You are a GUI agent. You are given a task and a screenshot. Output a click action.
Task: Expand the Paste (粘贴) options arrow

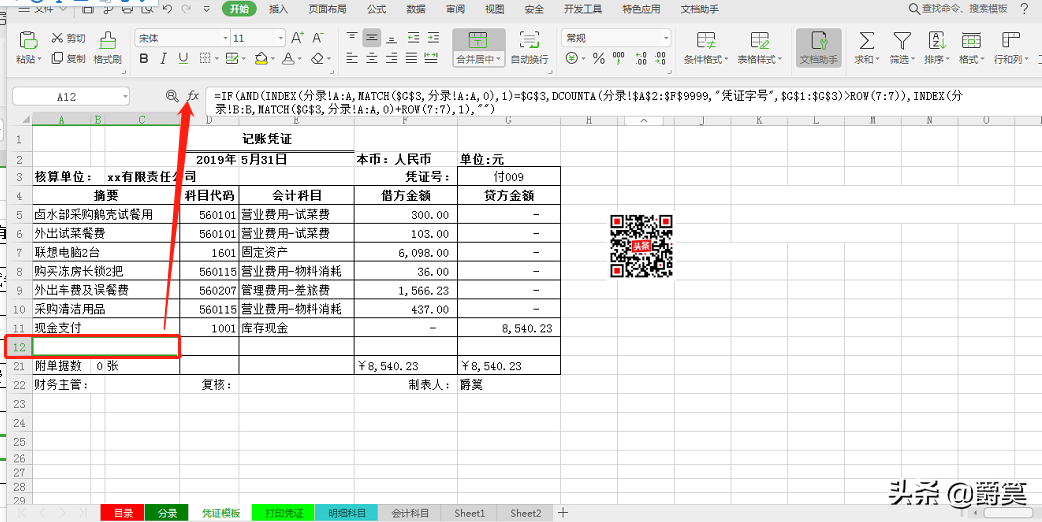coord(40,59)
